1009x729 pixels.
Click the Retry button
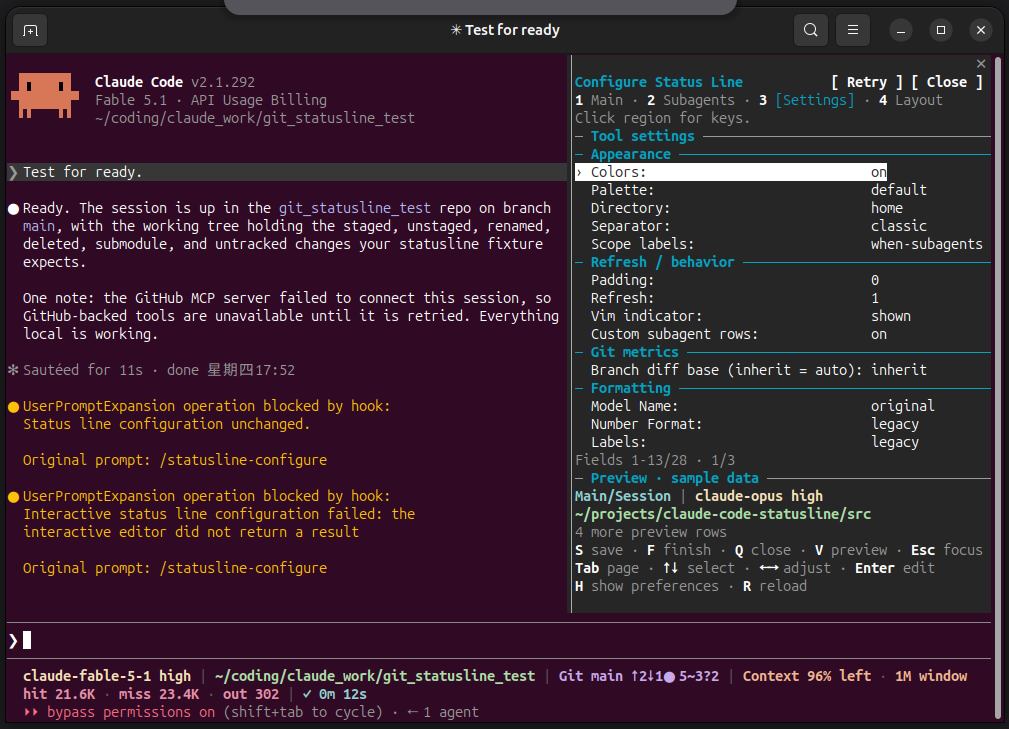[x=866, y=82]
